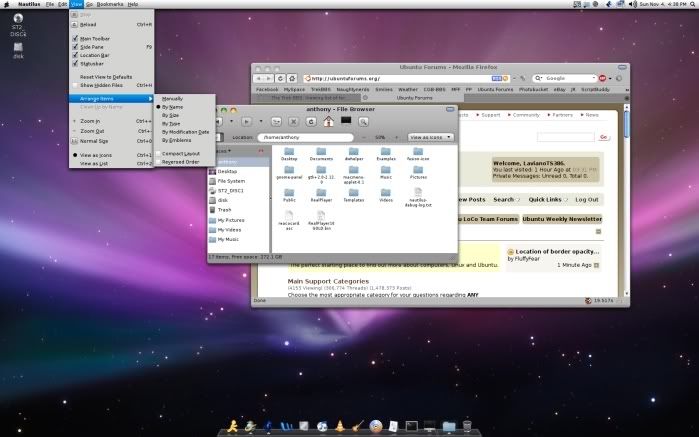Click the Trash icon in the dock
699x437 pixels.
tap(467, 426)
